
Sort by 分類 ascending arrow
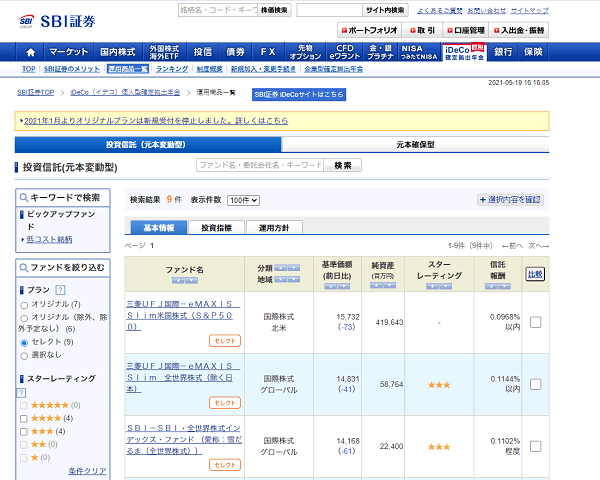(280, 268)
